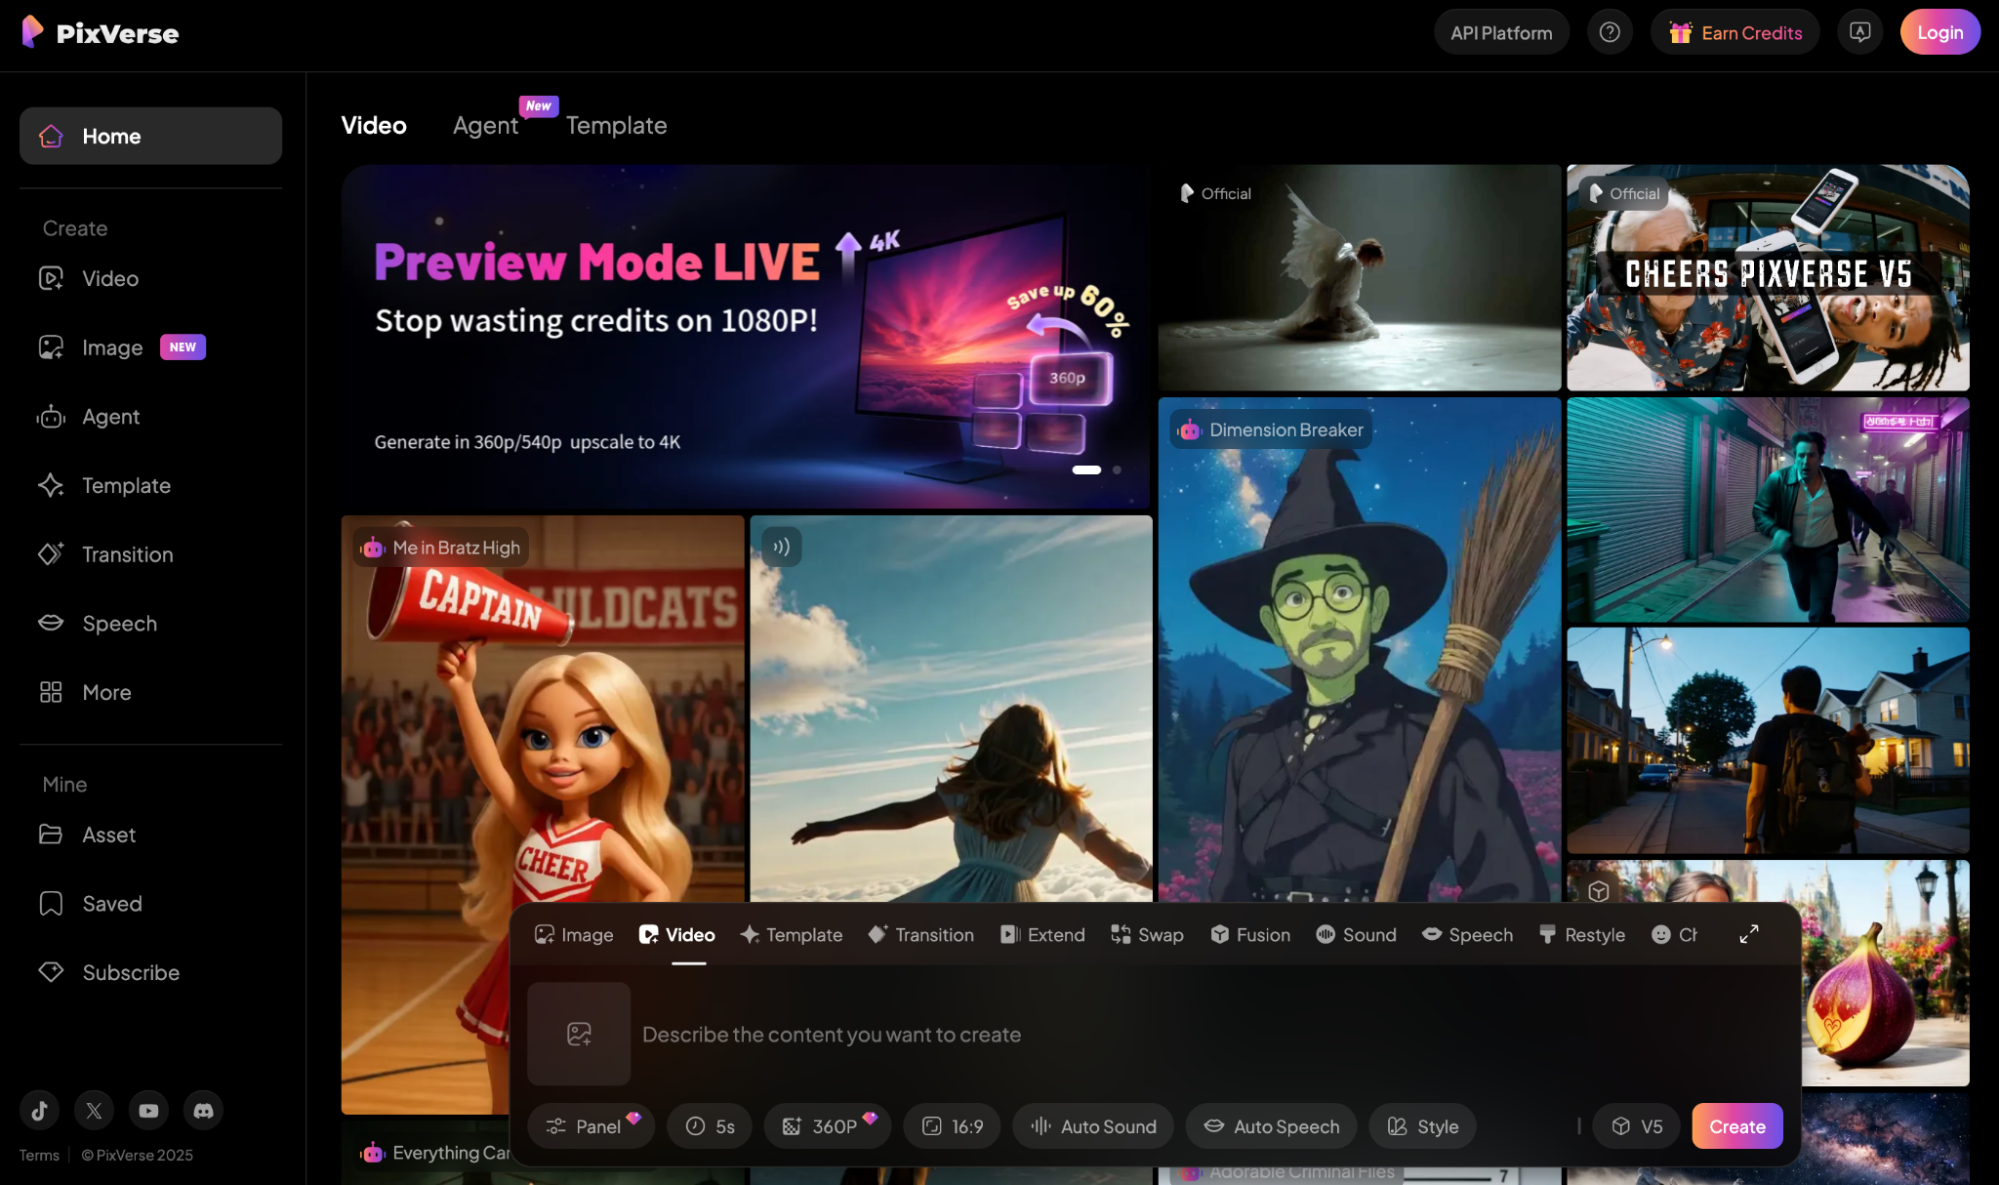Viewport: 1999px width, 1185px height.
Task: Open Saved under Mine
Action: [151, 903]
